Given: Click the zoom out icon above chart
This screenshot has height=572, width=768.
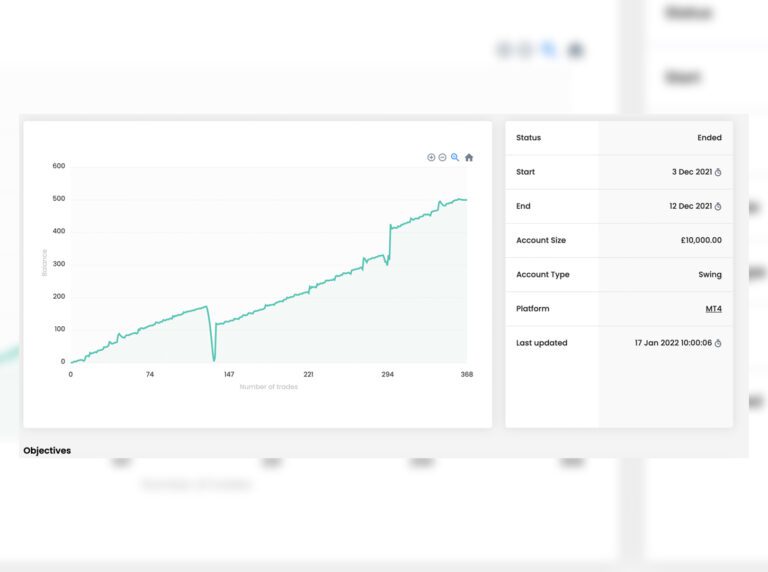Looking at the screenshot, I should [x=443, y=157].
